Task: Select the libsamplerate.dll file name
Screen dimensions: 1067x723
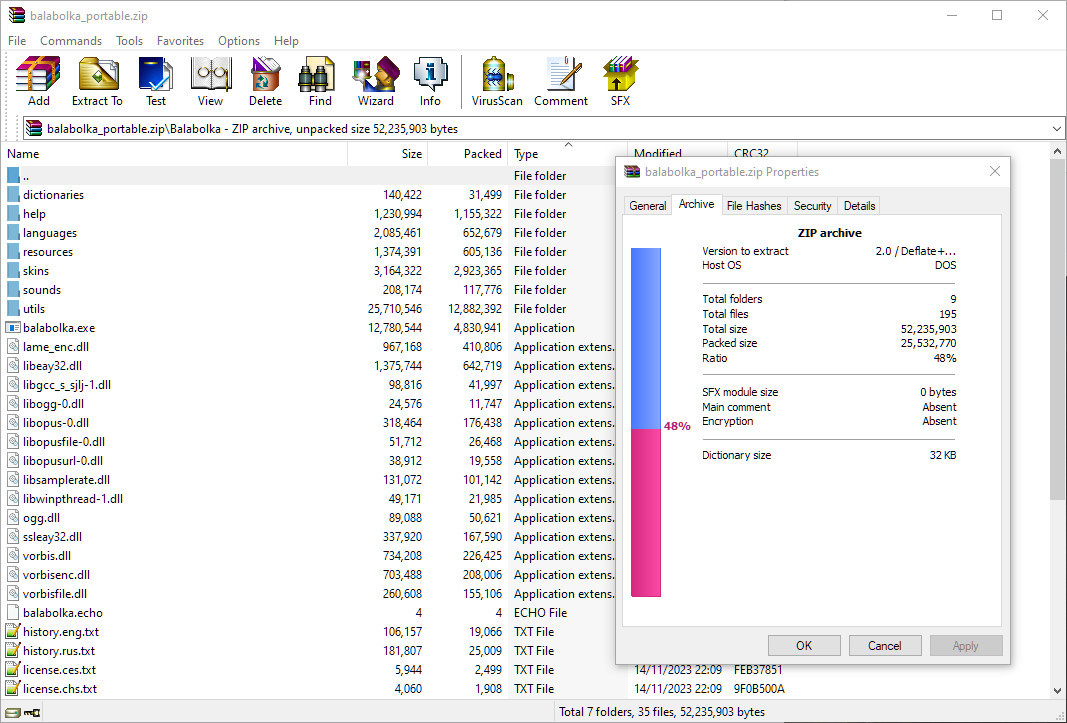Action: tap(67, 481)
